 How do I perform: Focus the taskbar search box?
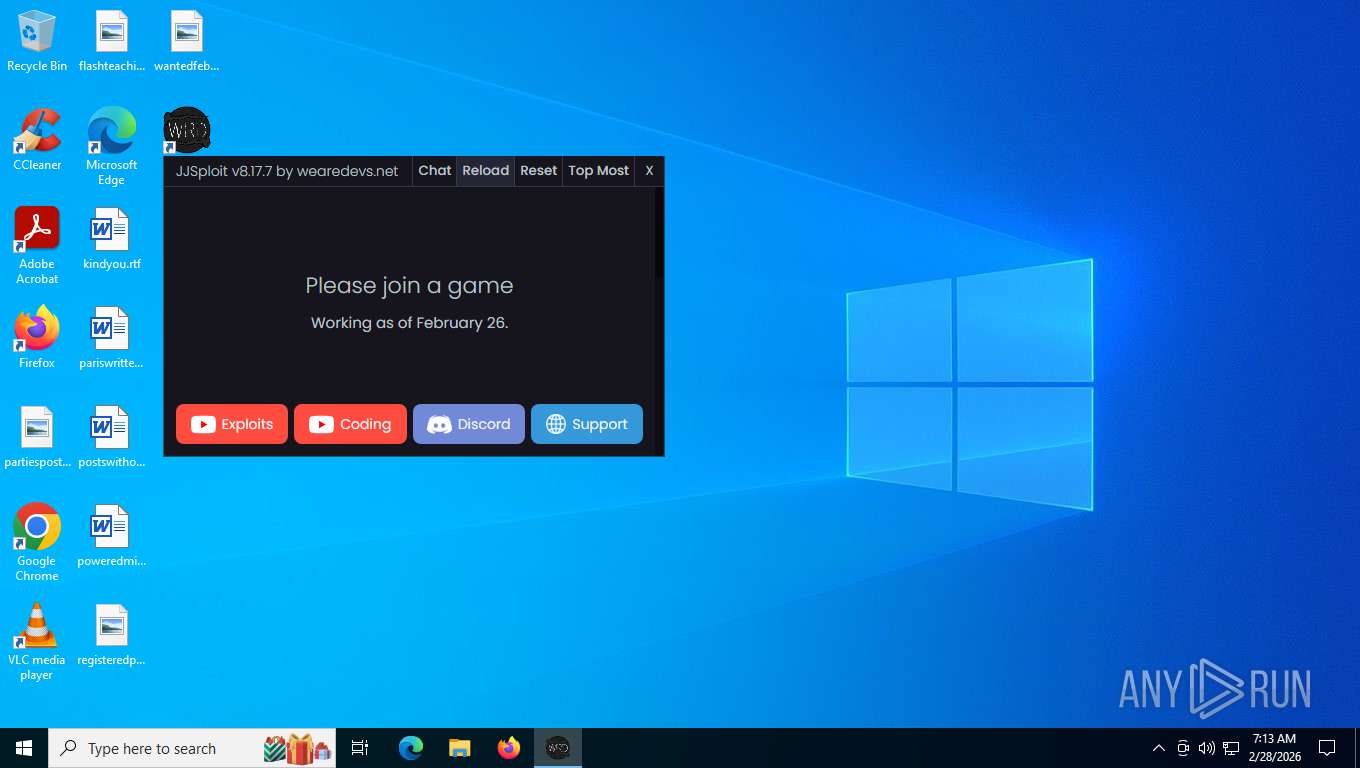[192, 748]
